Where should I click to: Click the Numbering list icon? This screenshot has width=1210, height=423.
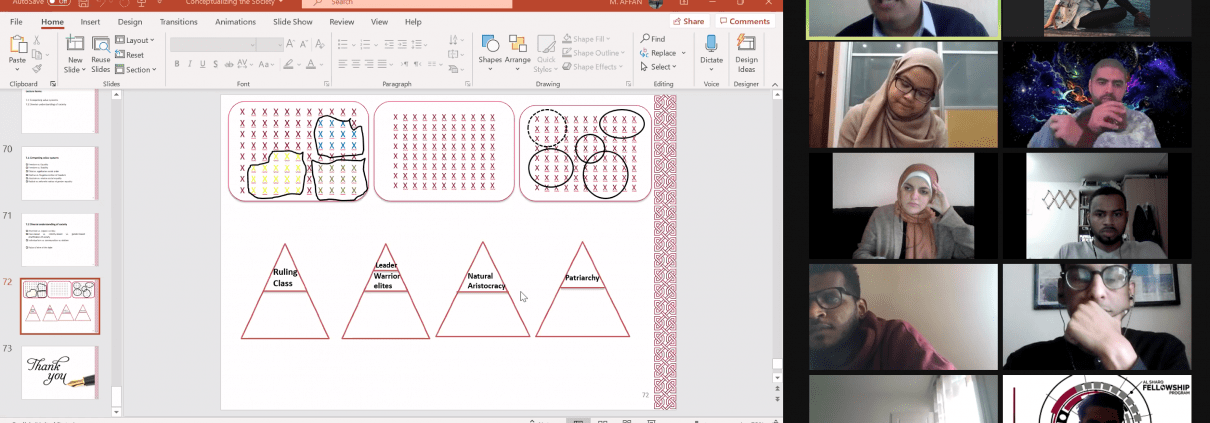point(365,44)
